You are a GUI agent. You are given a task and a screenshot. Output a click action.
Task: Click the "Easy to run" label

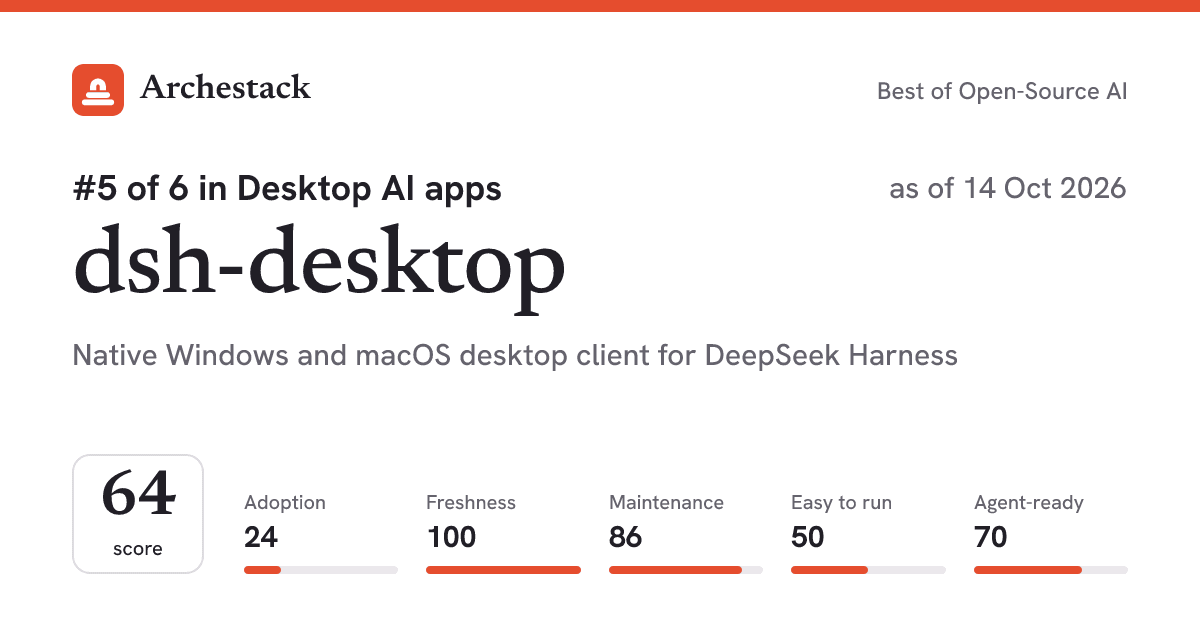click(x=841, y=503)
